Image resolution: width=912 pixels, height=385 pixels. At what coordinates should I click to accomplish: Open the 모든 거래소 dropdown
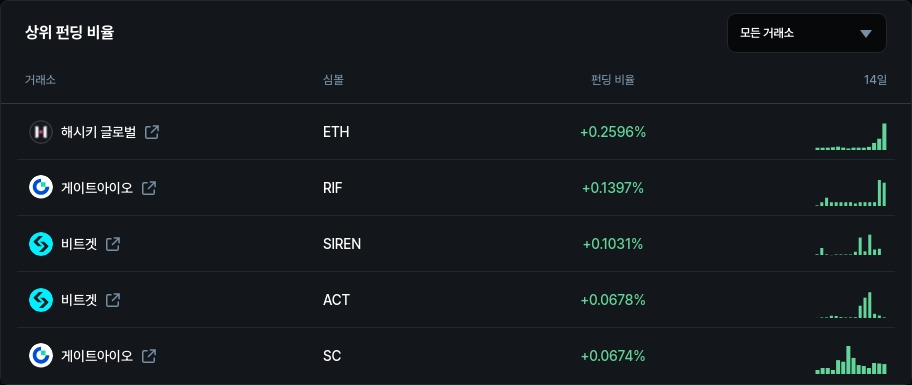[x=807, y=33]
